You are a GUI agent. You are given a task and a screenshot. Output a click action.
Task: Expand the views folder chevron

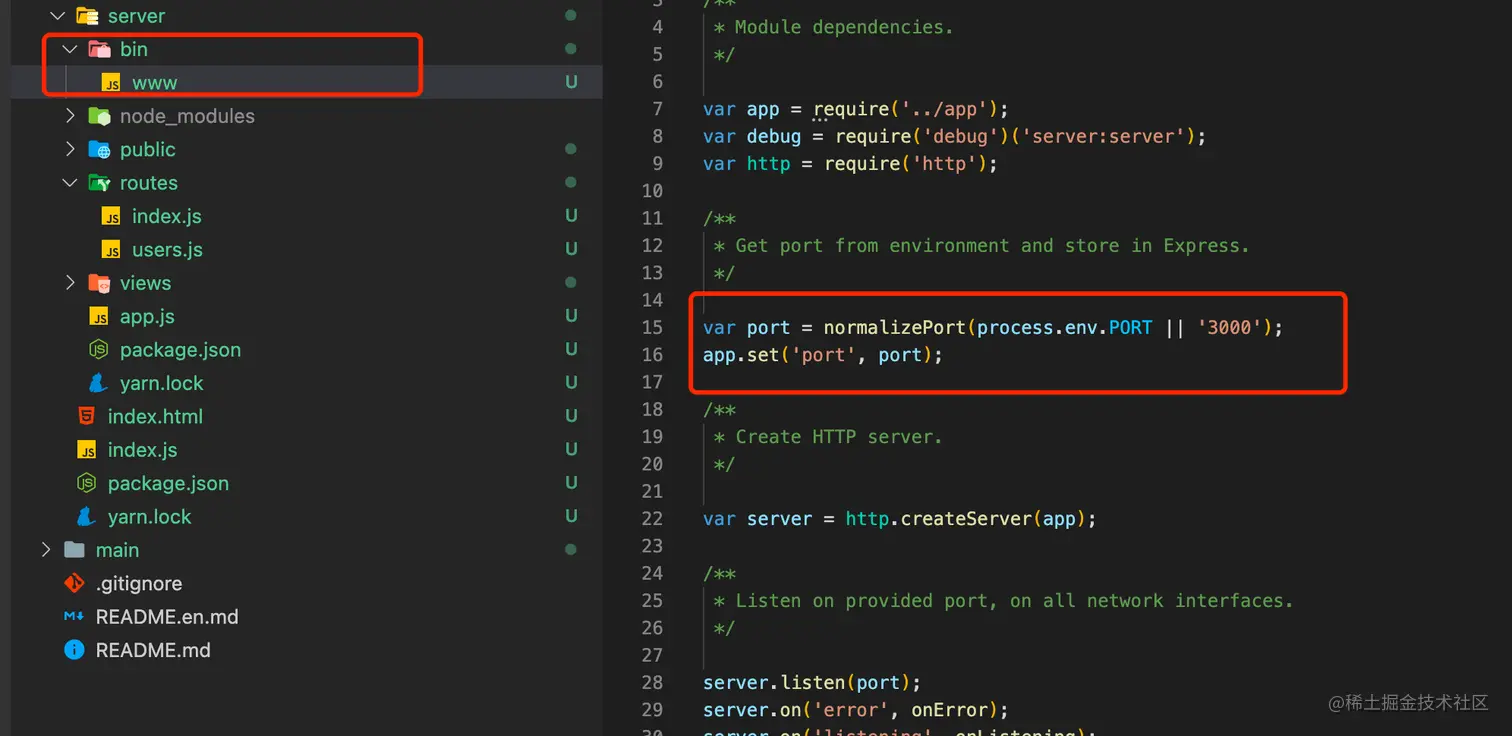click(x=69, y=283)
